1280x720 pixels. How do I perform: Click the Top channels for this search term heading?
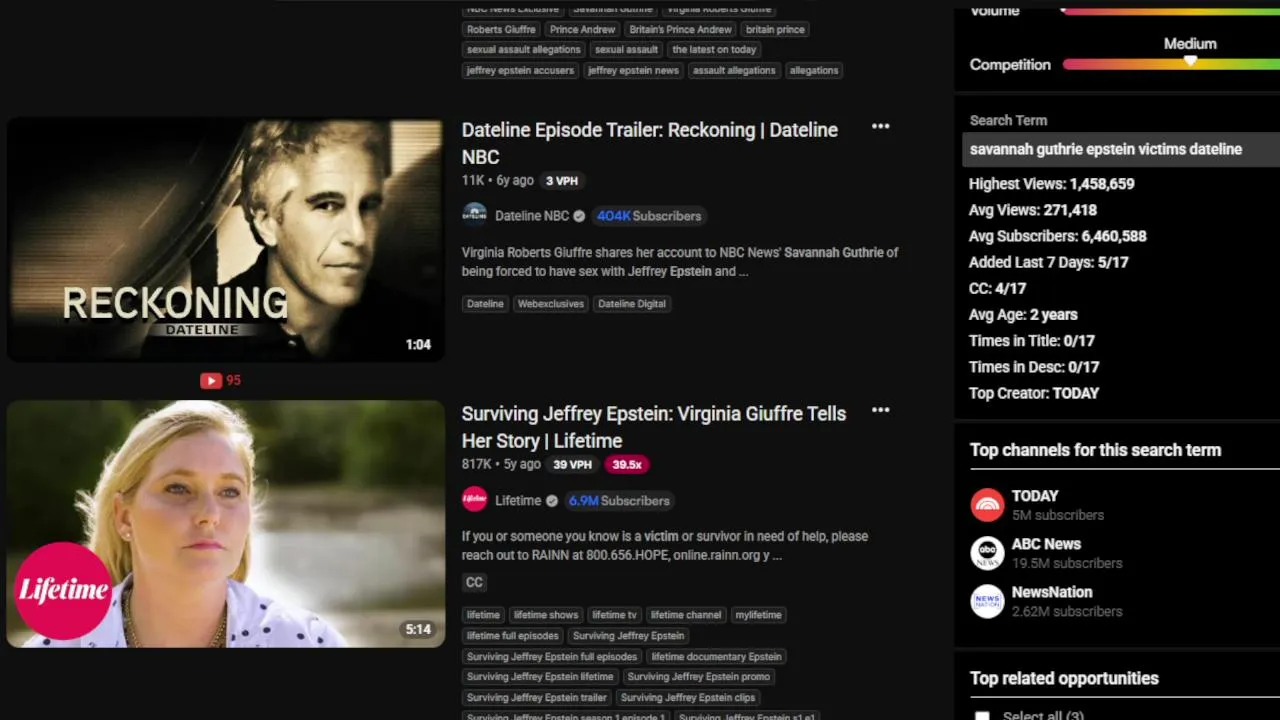pyautogui.click(x=1095, y=450)
